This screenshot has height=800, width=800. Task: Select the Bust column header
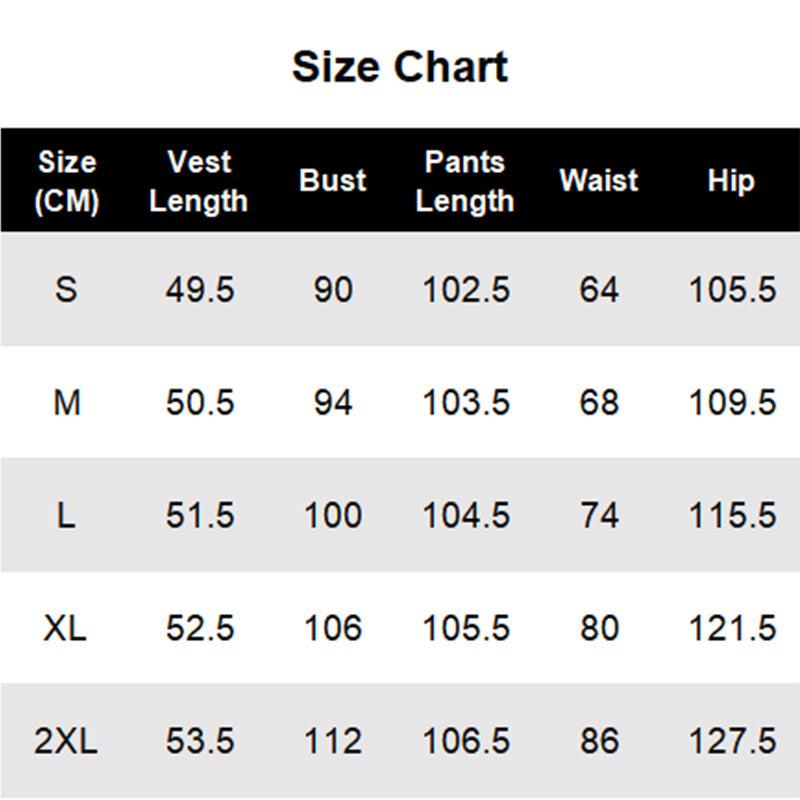click(x=333, y=180)
